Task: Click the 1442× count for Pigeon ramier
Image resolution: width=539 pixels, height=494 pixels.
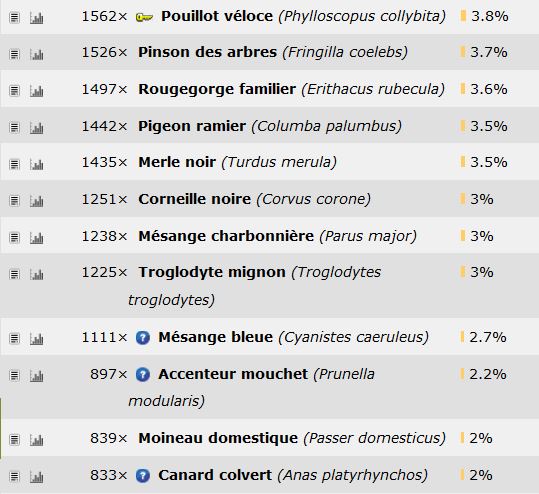Action: coord(104,126)
